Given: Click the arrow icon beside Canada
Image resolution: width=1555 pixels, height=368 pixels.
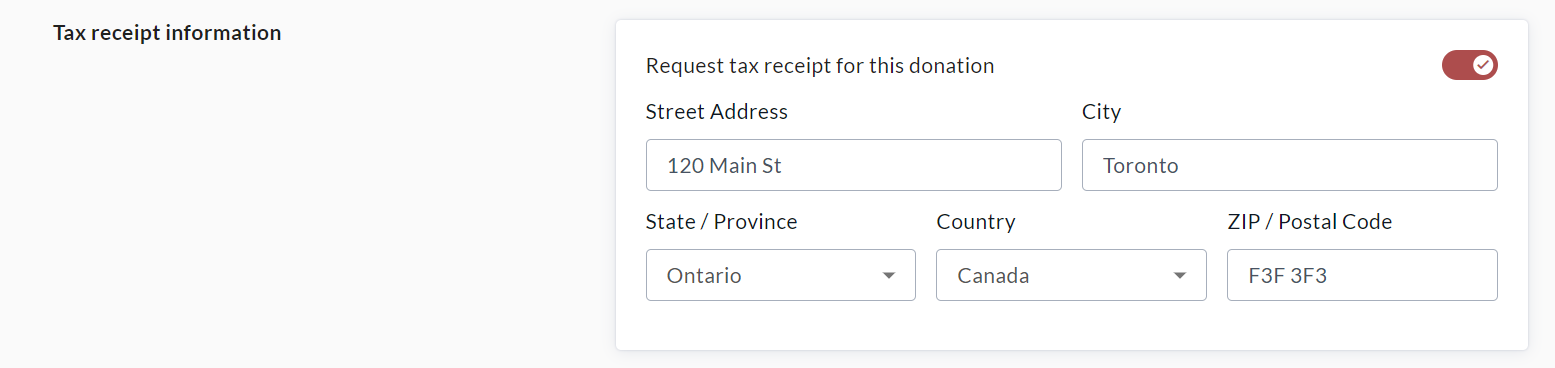Looking at the screenshot, I should pos(1179,276).
